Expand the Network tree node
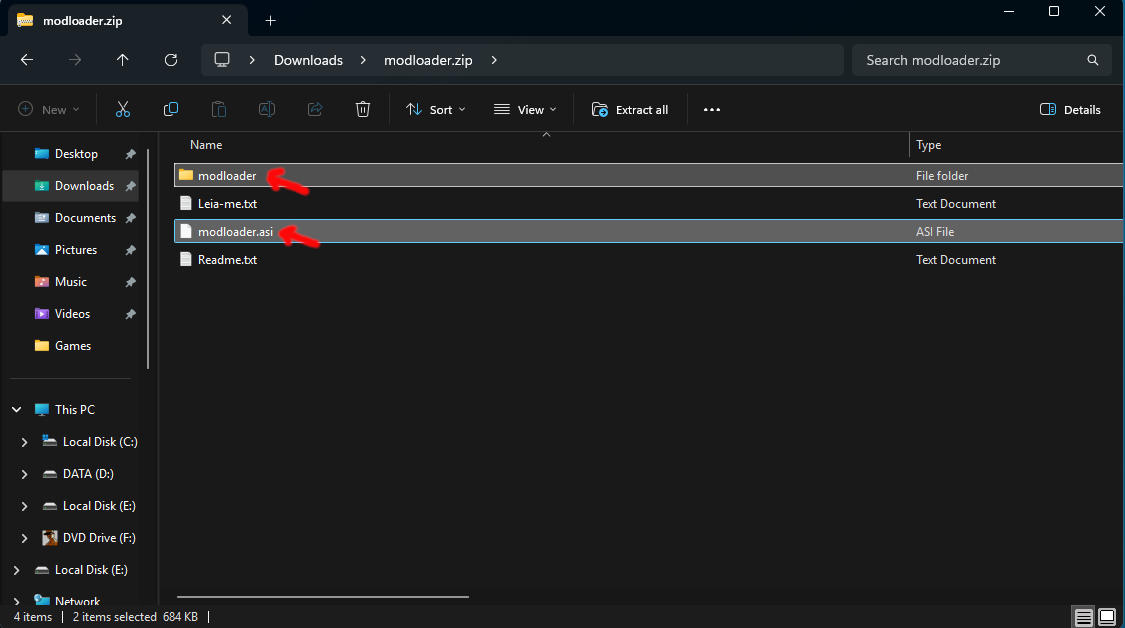Screen dimensions: 1125x628 [17, 600]
